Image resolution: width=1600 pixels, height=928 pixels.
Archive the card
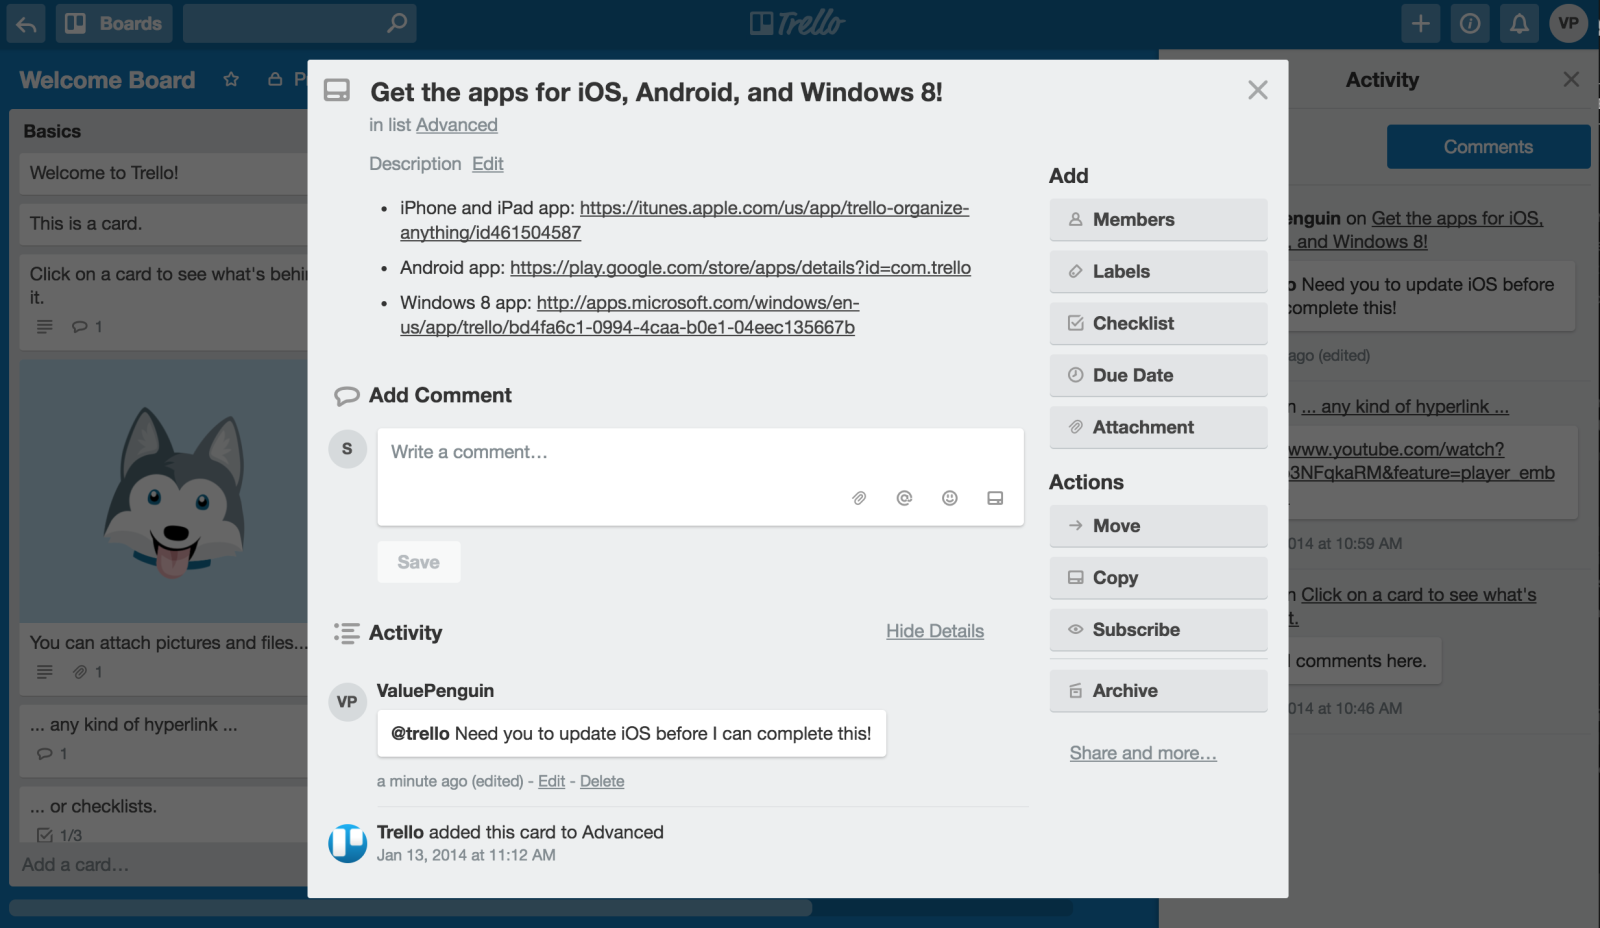pos(1158,691)
